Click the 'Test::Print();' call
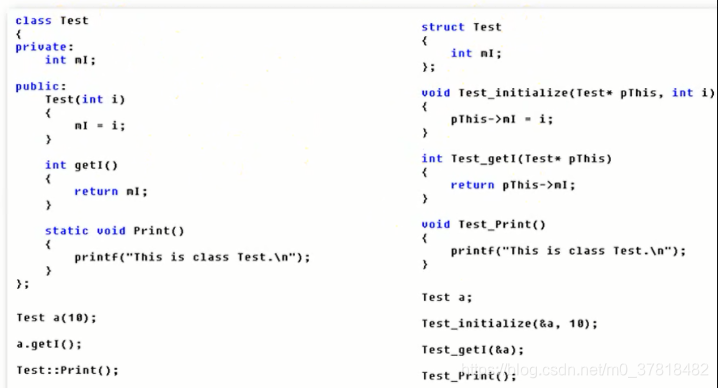718x388 pixels. (67, 370)
